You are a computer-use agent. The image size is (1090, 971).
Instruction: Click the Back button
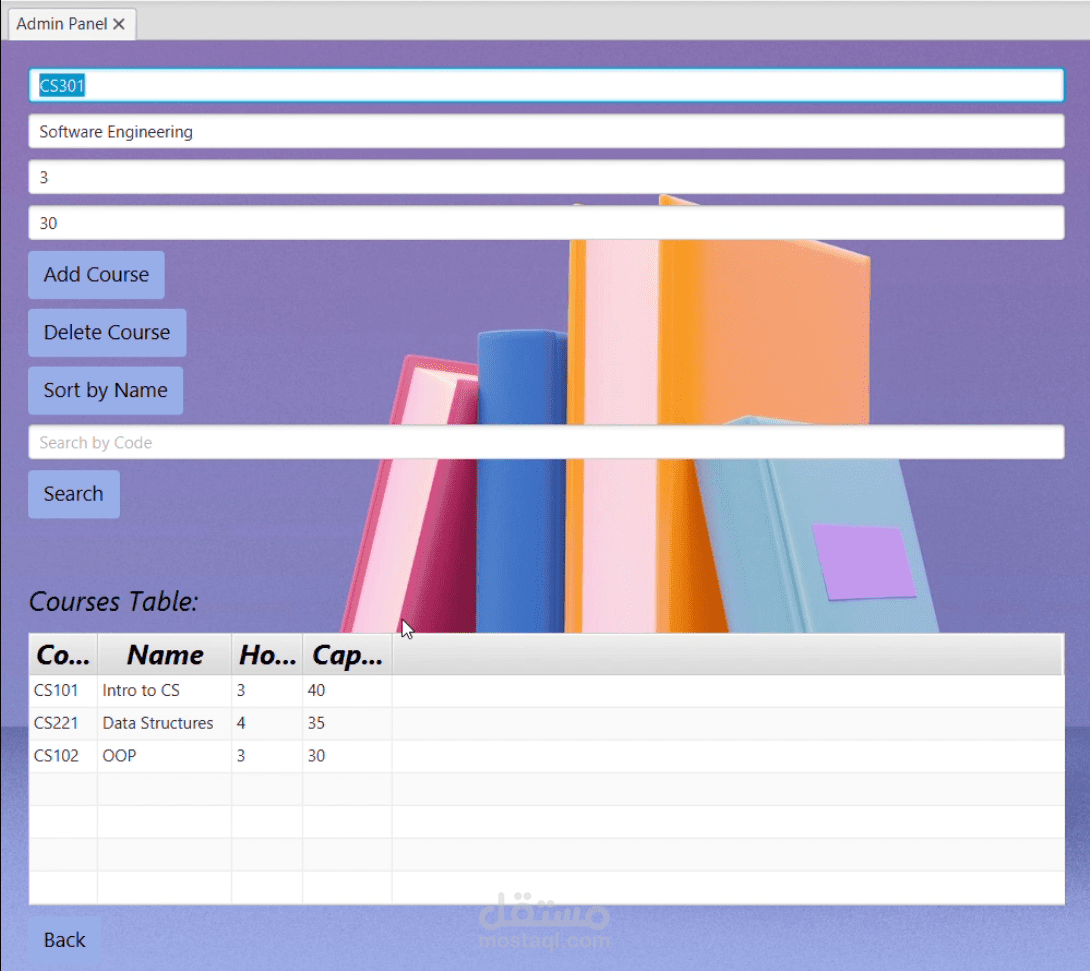click(64, 939)
